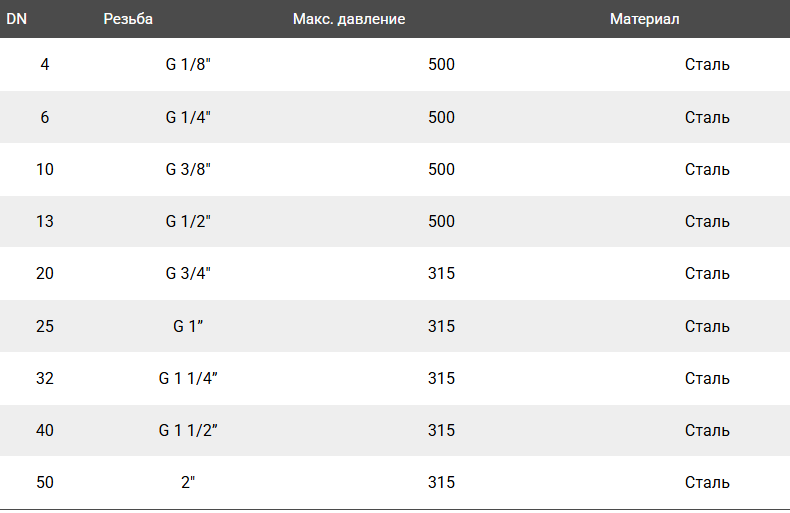Screen dimensions: 790x513
Task: Click the Материал column header
Action: click(x=645, y=19)
